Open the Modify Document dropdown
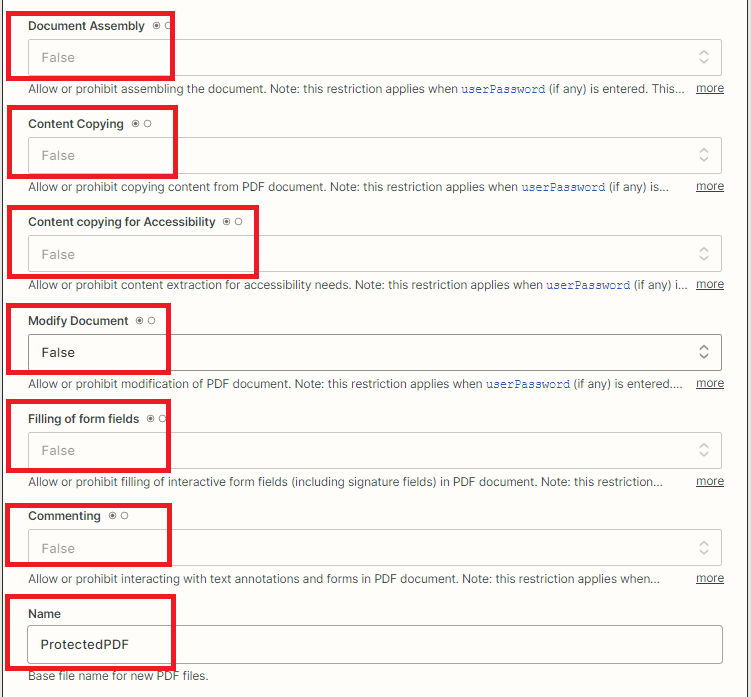751x697 pixels. click(368, 352)
